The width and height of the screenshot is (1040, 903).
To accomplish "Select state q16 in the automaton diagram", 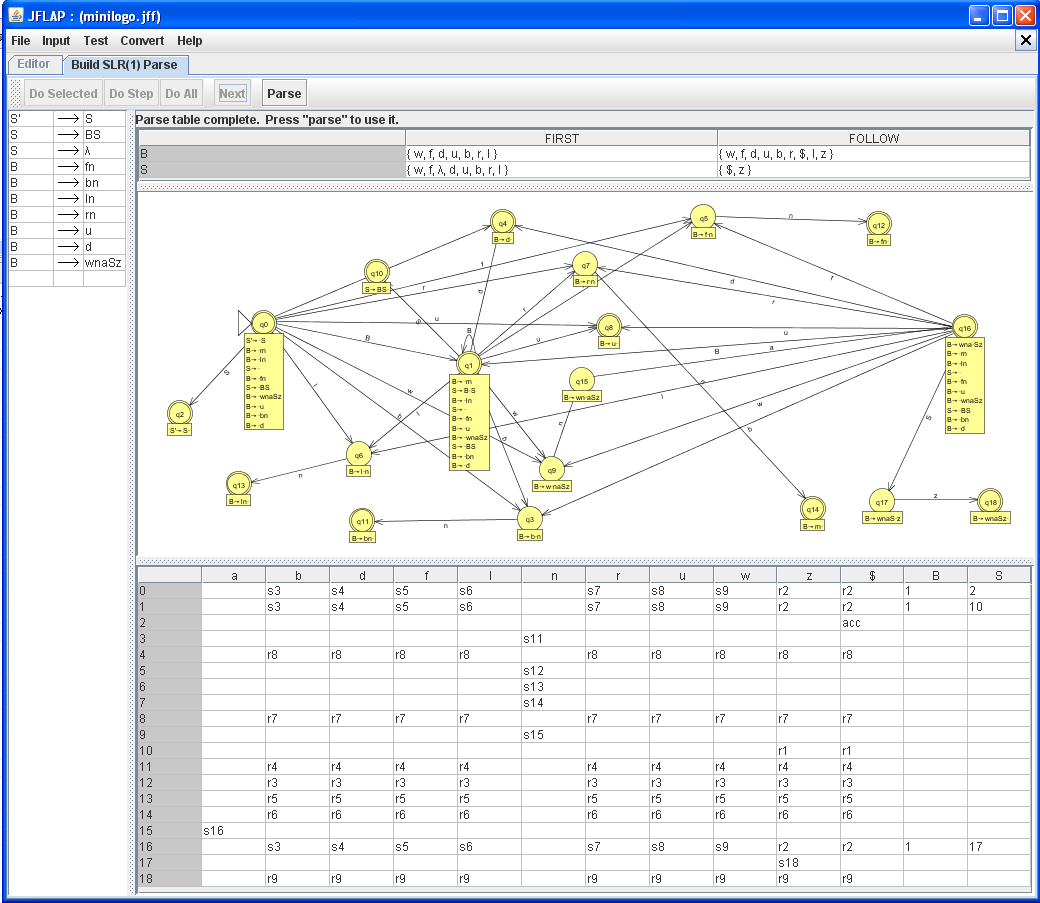I will pyautogui.click(x=963, y=327).
